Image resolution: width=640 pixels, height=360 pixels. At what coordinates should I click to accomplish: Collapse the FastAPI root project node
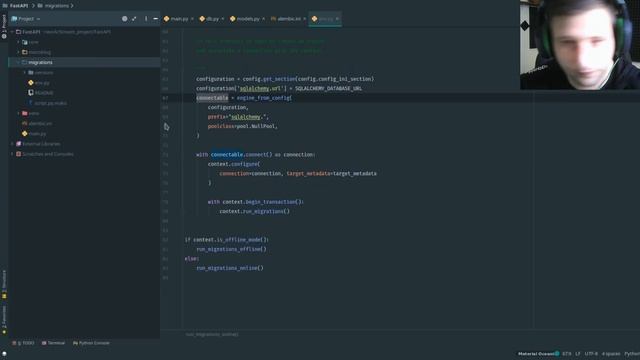tap(12, 32)
